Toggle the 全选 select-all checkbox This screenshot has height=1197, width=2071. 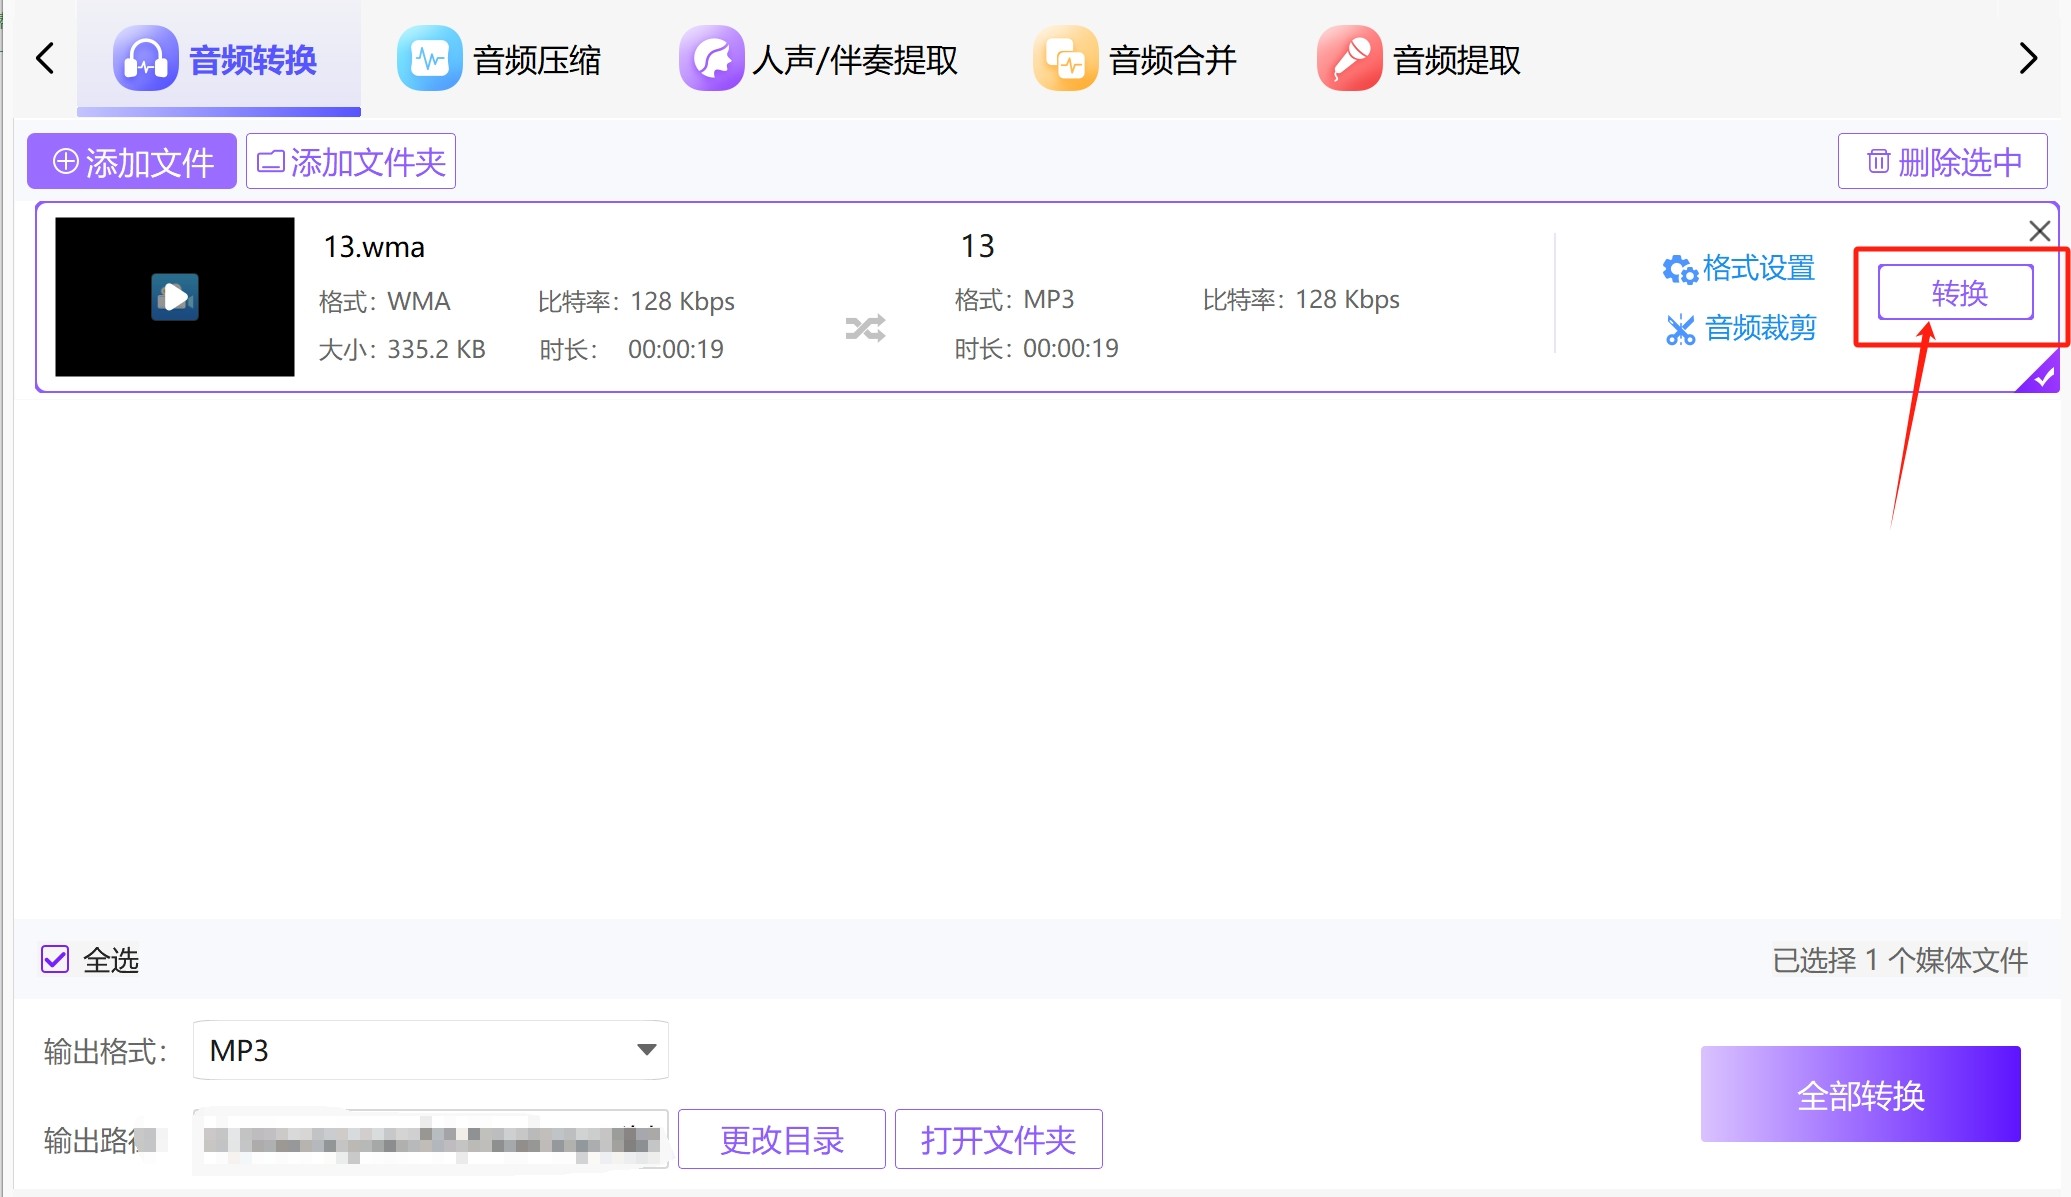pyautogui.click(x=55, y=960)
